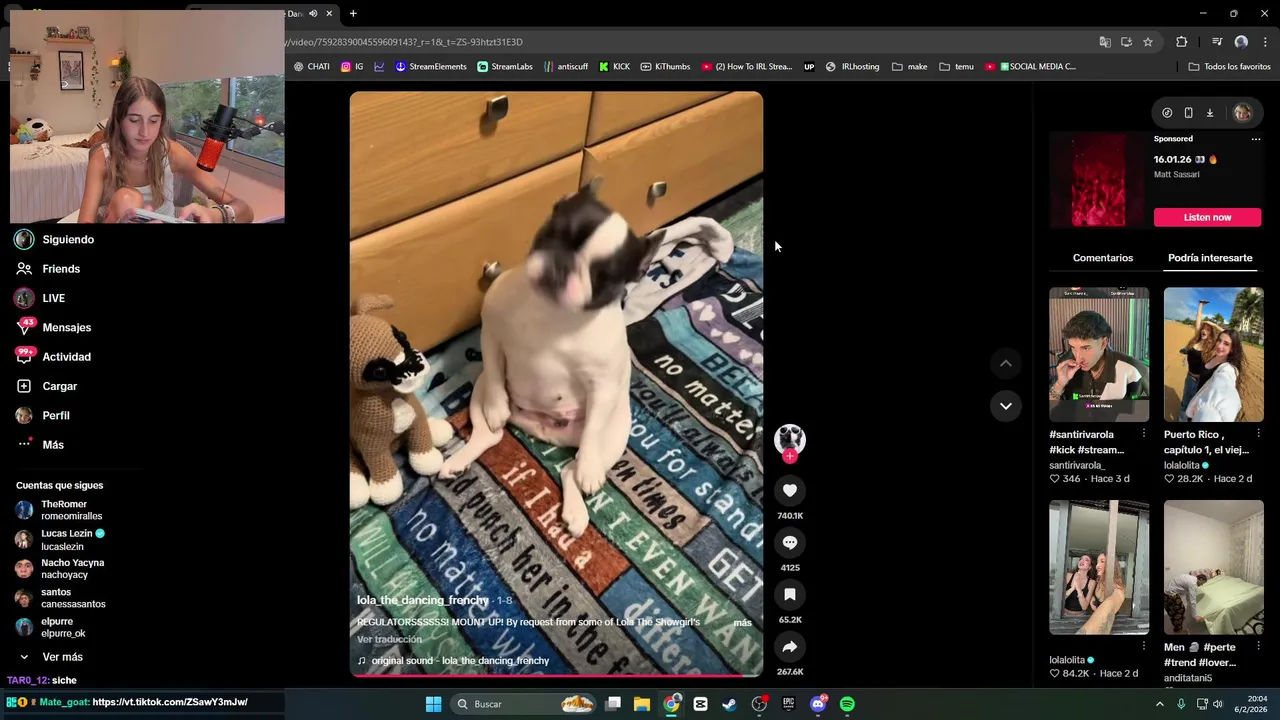Open Spotify from the taskbar
This screenshot has height=720, width=1280.
coord(847,704)
